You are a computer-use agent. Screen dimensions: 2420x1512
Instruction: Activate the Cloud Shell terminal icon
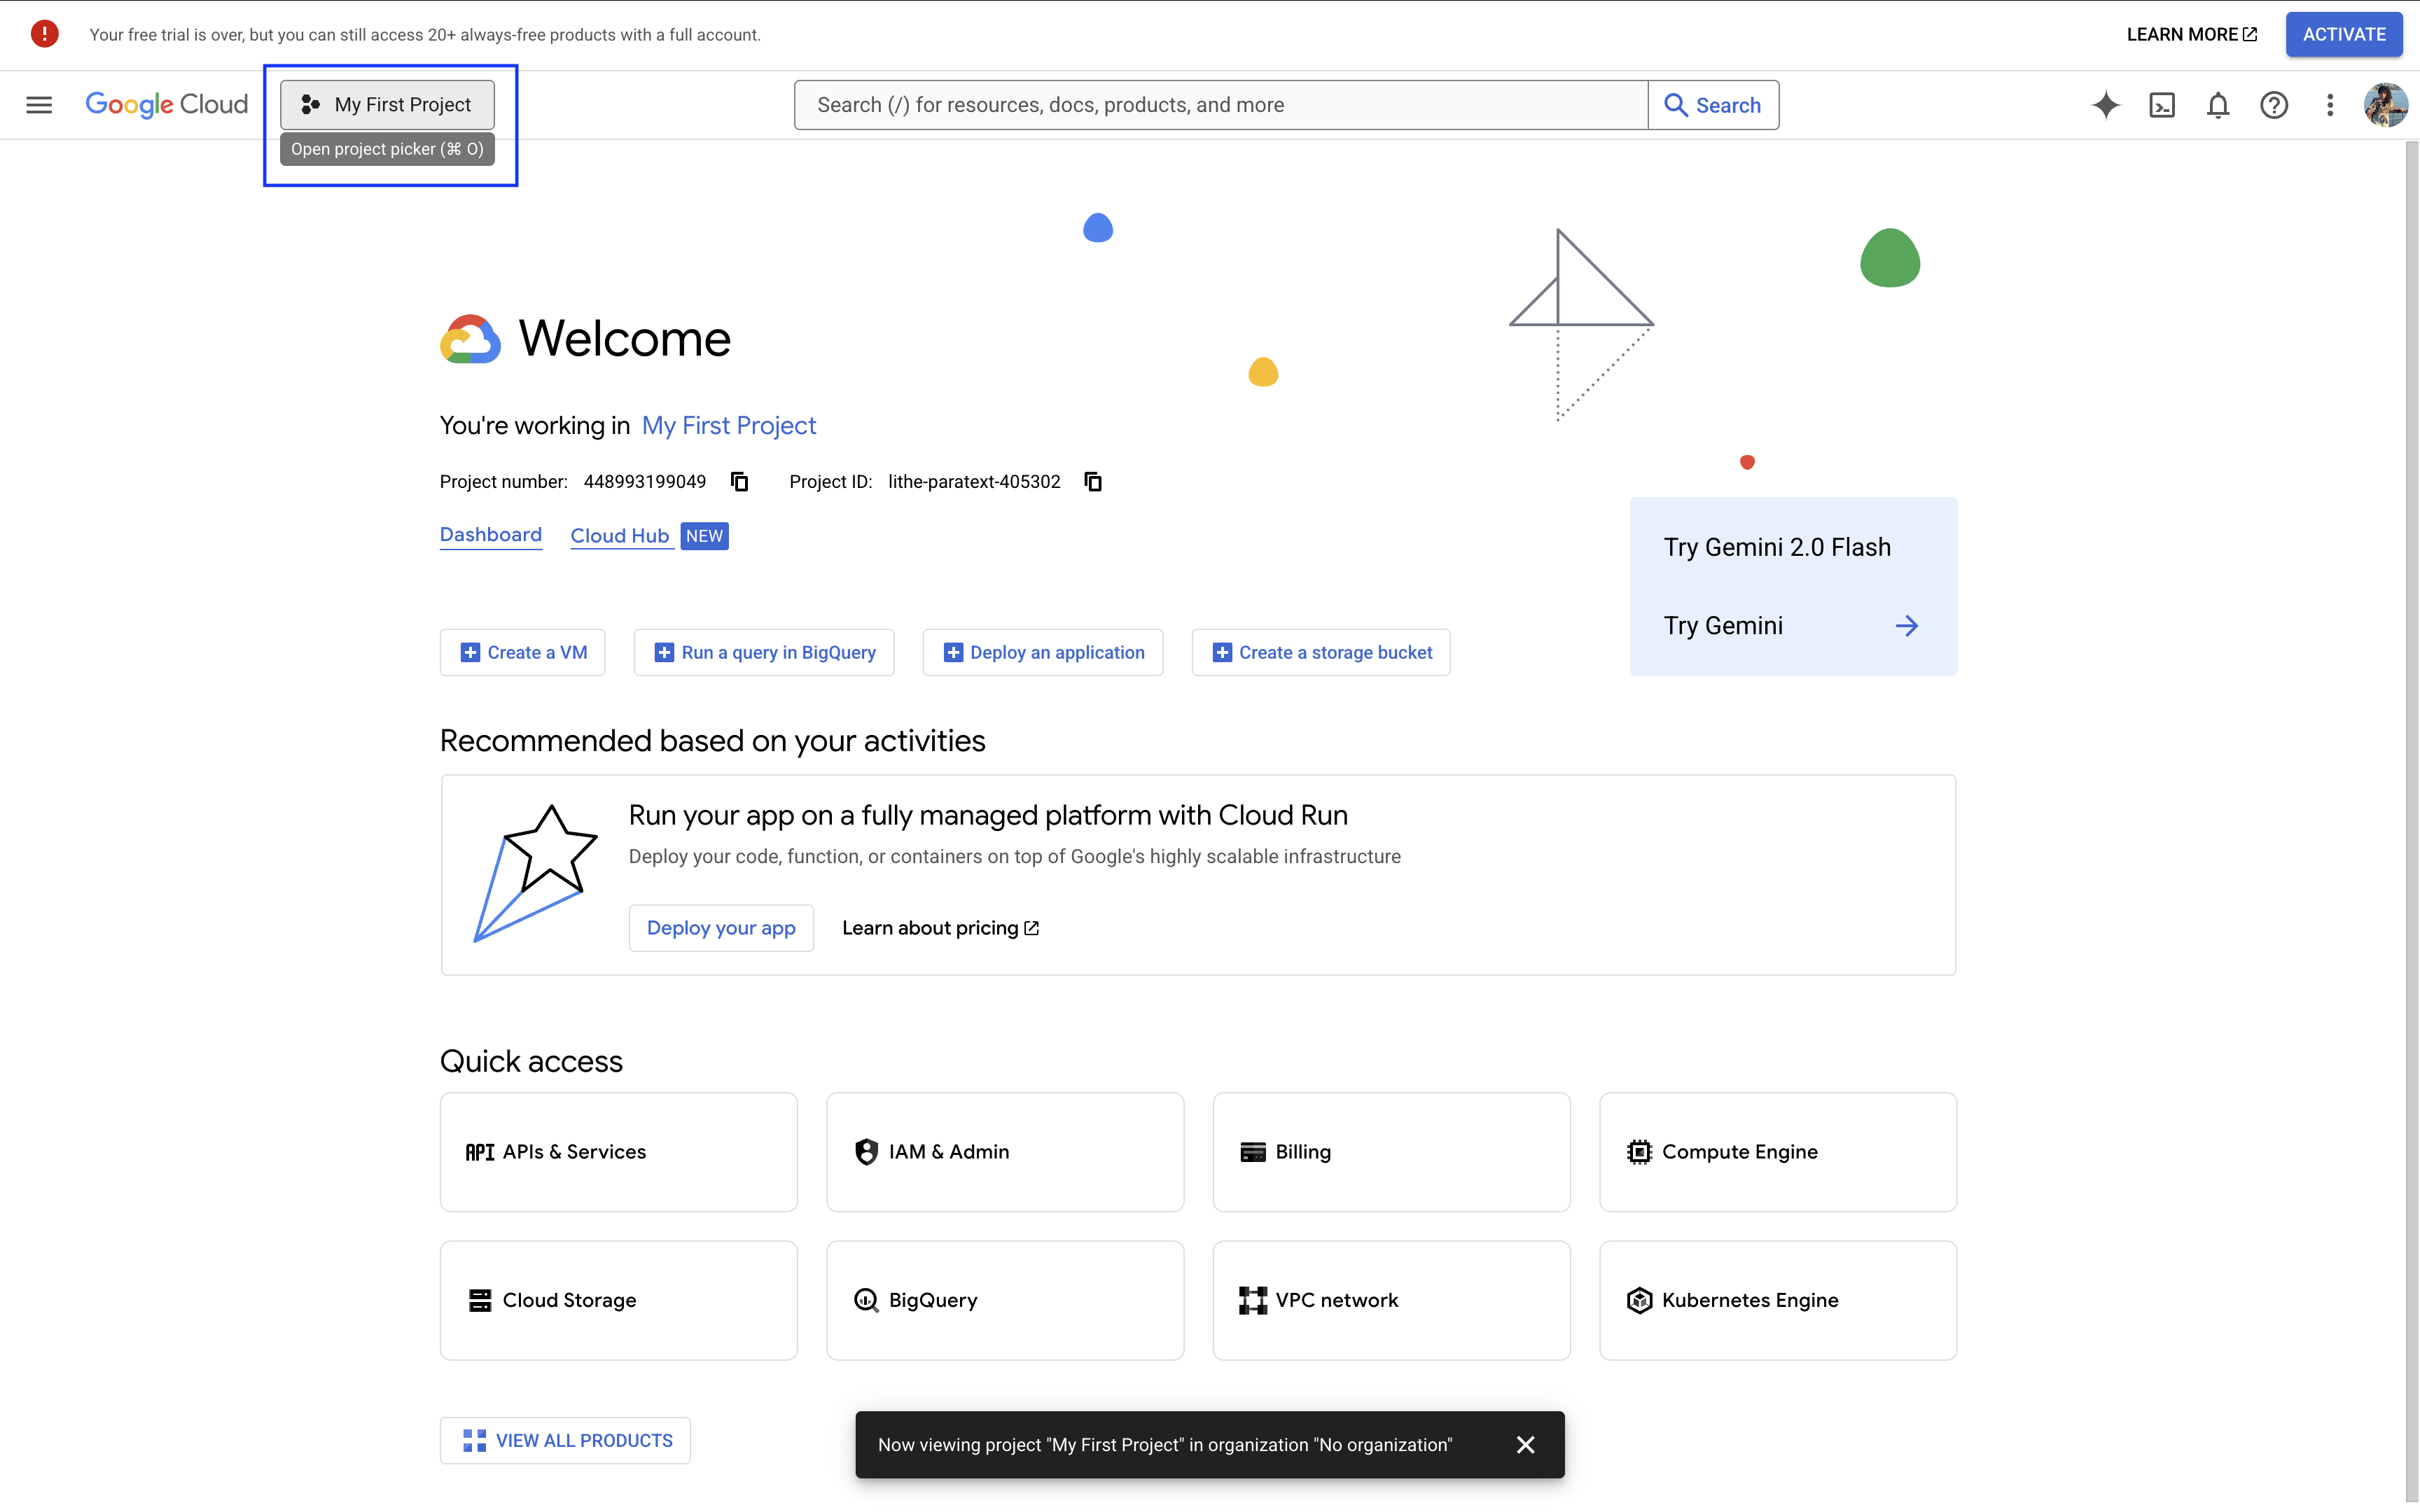pyautogui.click(x=2161, y=105)
